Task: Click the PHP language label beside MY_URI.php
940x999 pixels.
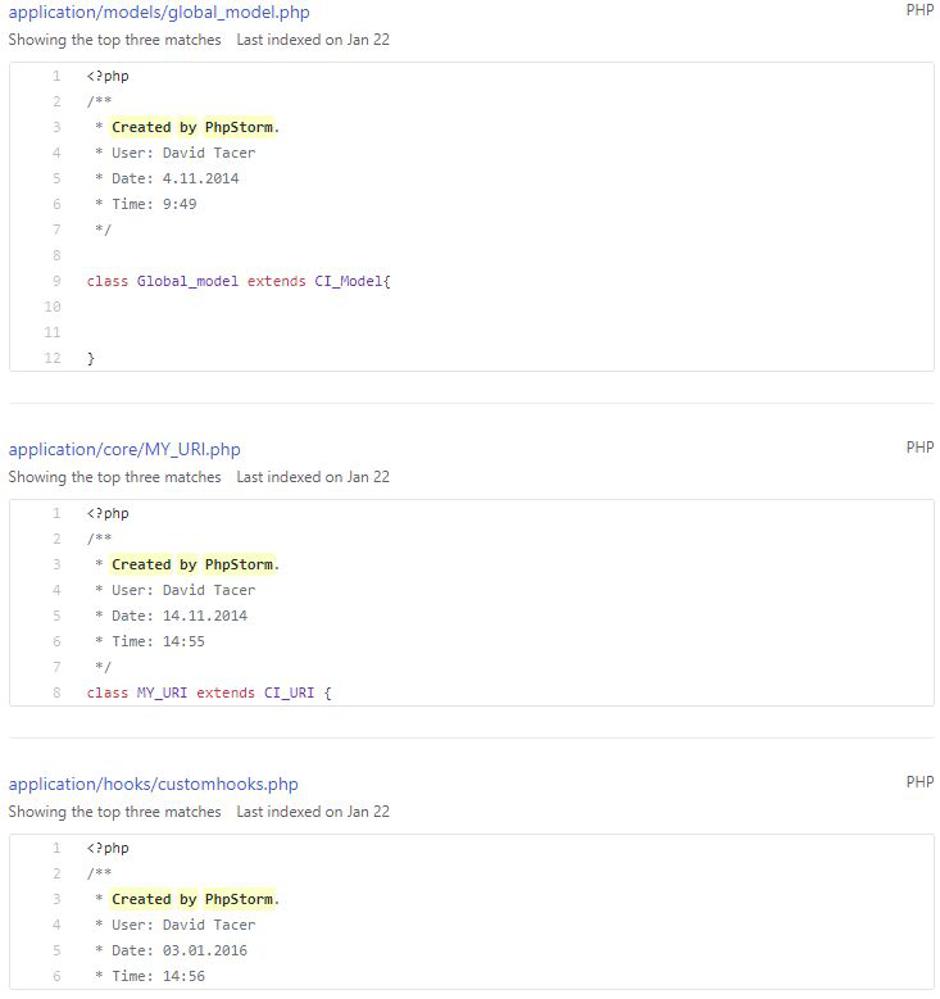Action: point(919,447)
